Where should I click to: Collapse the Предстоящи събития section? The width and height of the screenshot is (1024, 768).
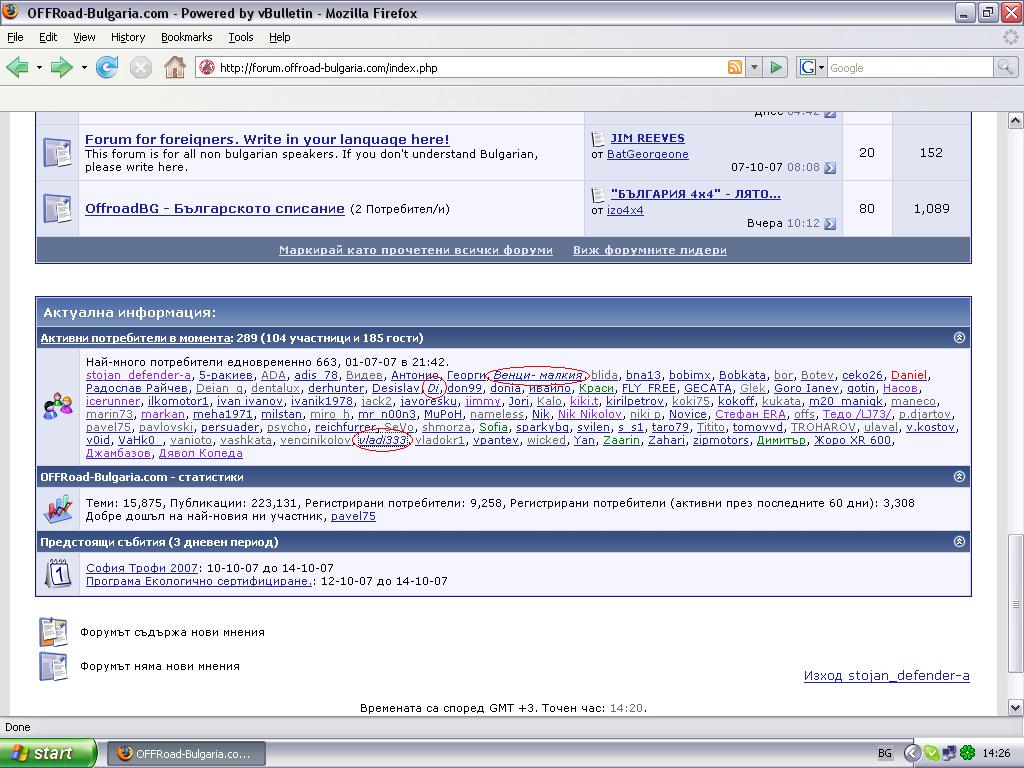(x=959, y=541)
